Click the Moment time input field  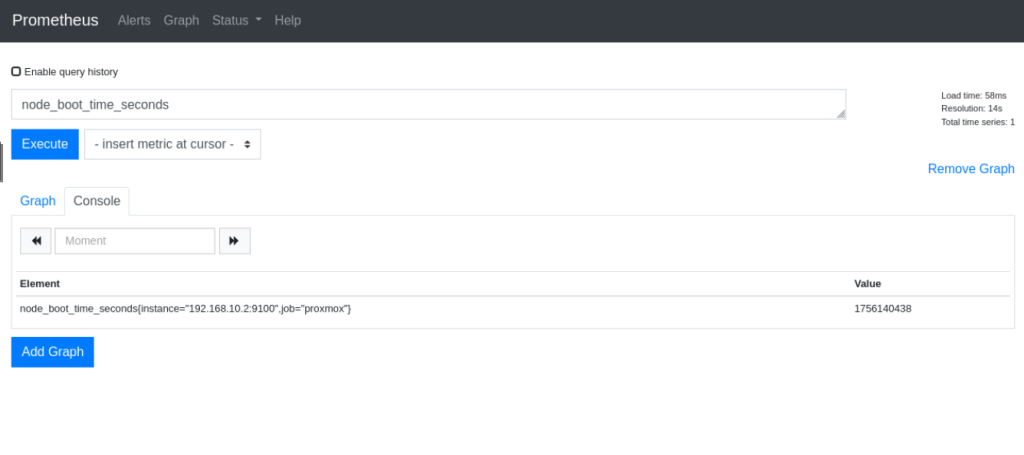tap(135, 241)
